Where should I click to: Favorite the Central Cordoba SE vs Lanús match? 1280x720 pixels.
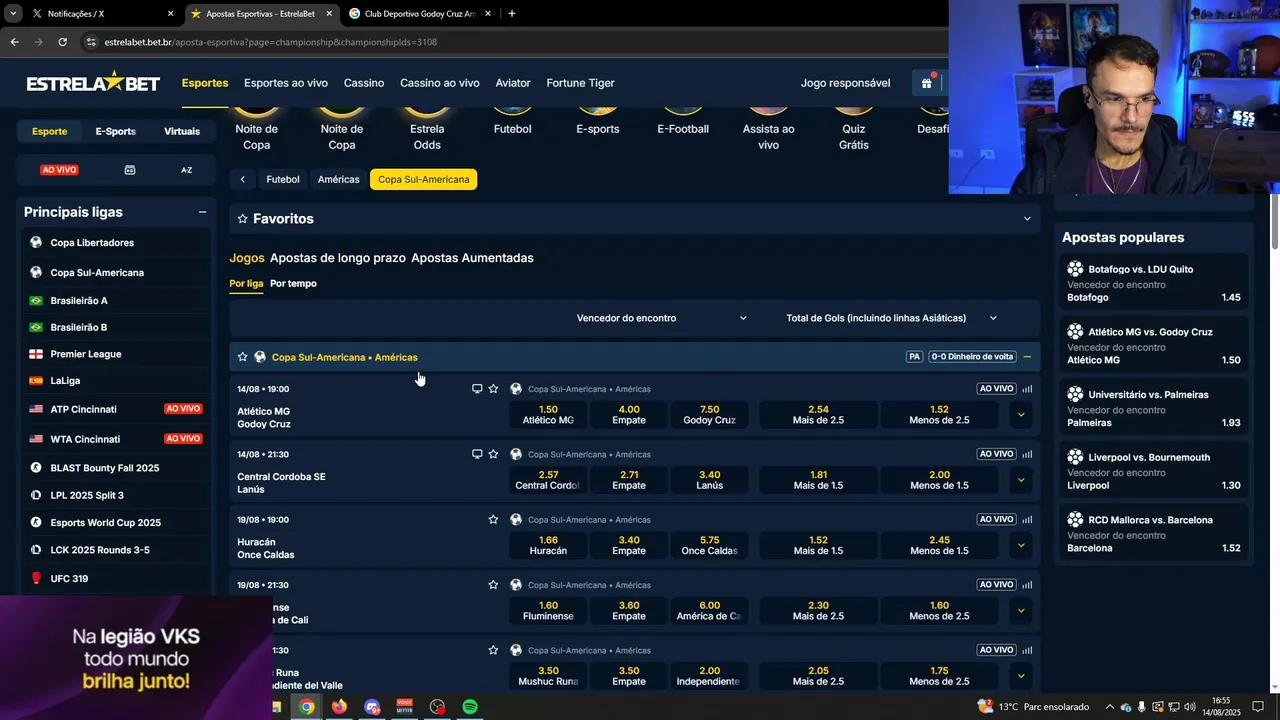(493, 454)
